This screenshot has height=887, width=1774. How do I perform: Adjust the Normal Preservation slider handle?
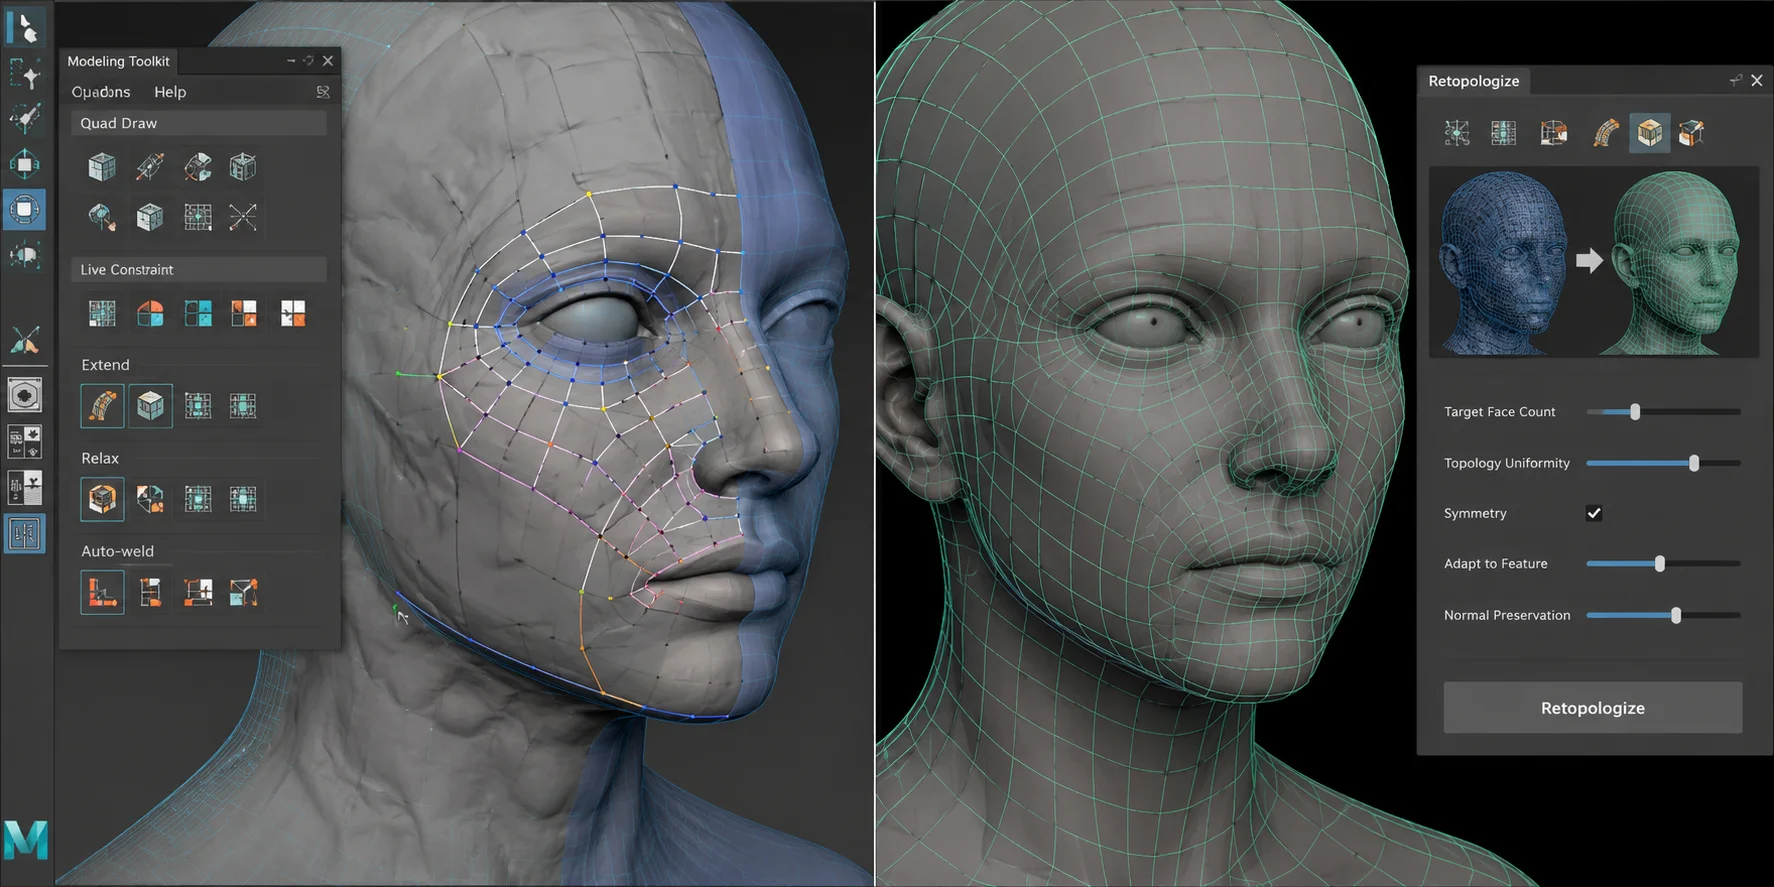tap(1676, 615)
